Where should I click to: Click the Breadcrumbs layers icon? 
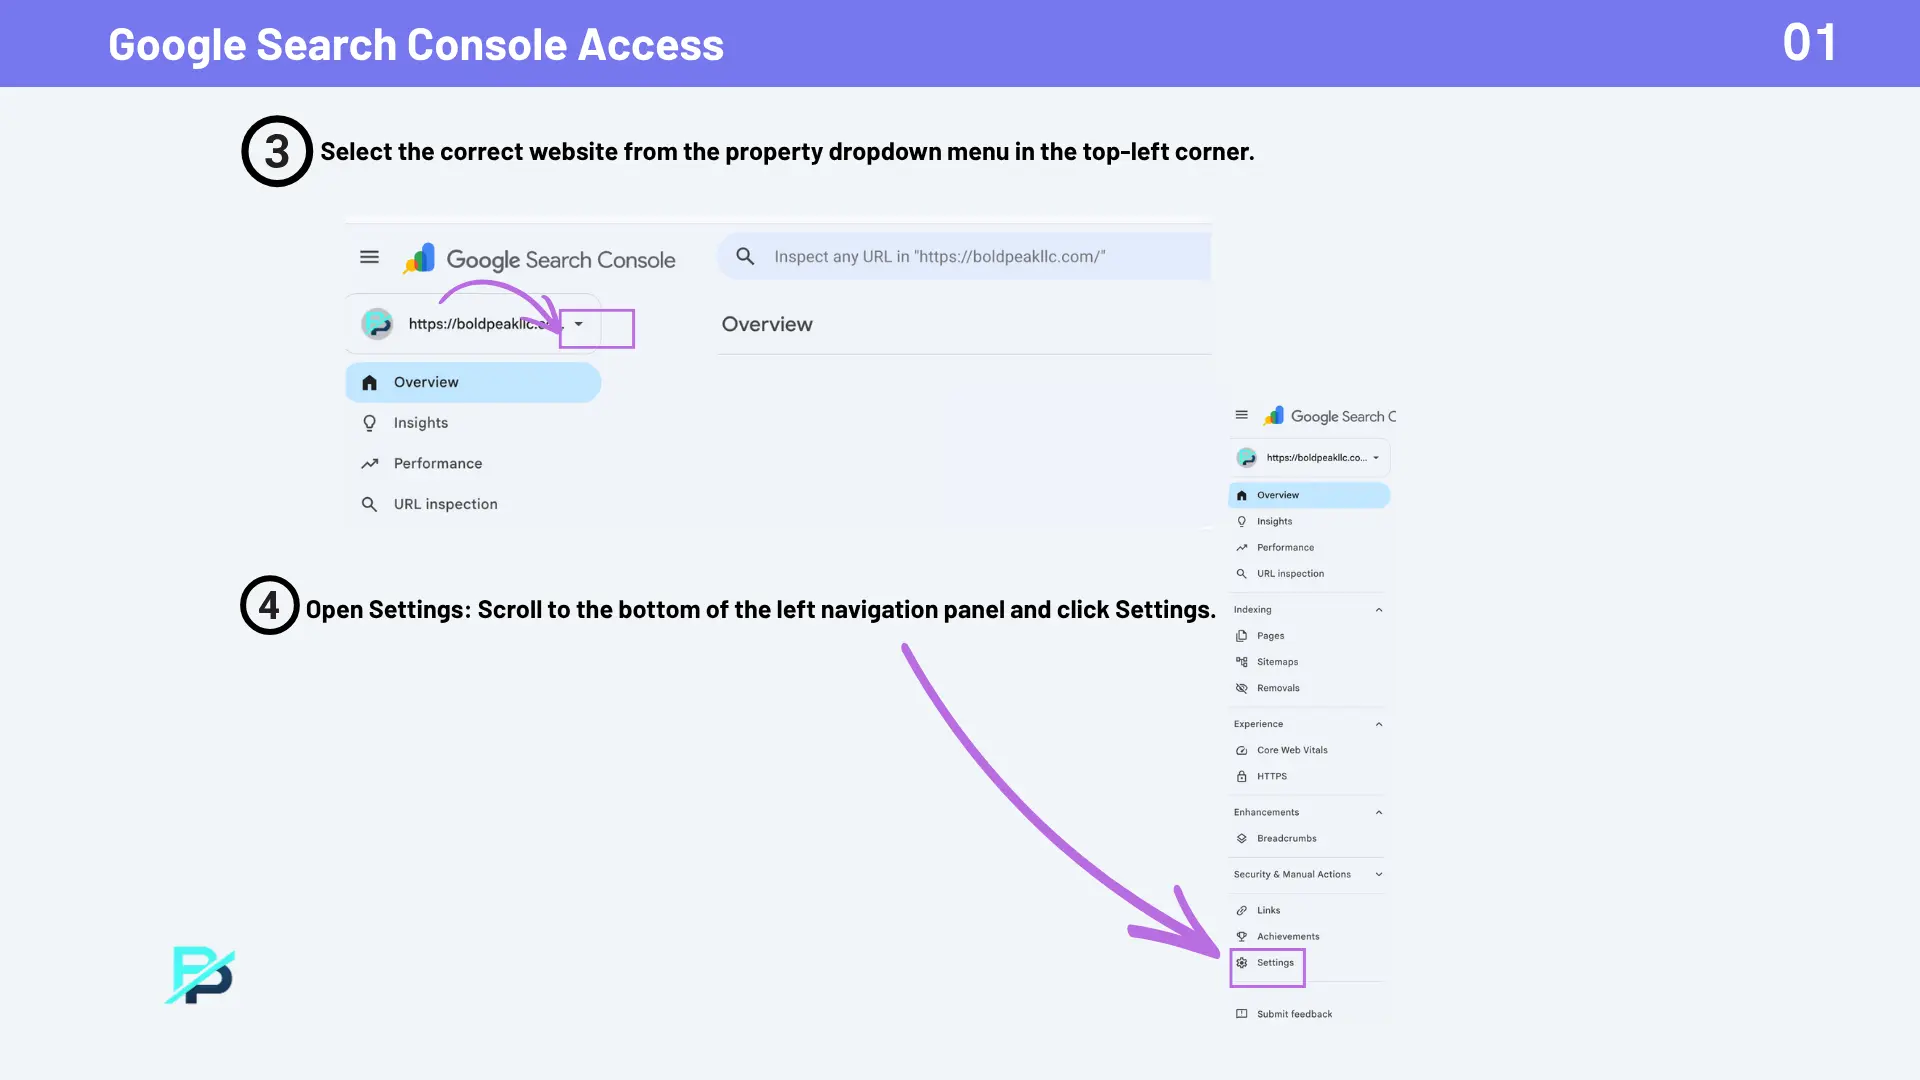pyautogui.click(x=1241, y=839)
